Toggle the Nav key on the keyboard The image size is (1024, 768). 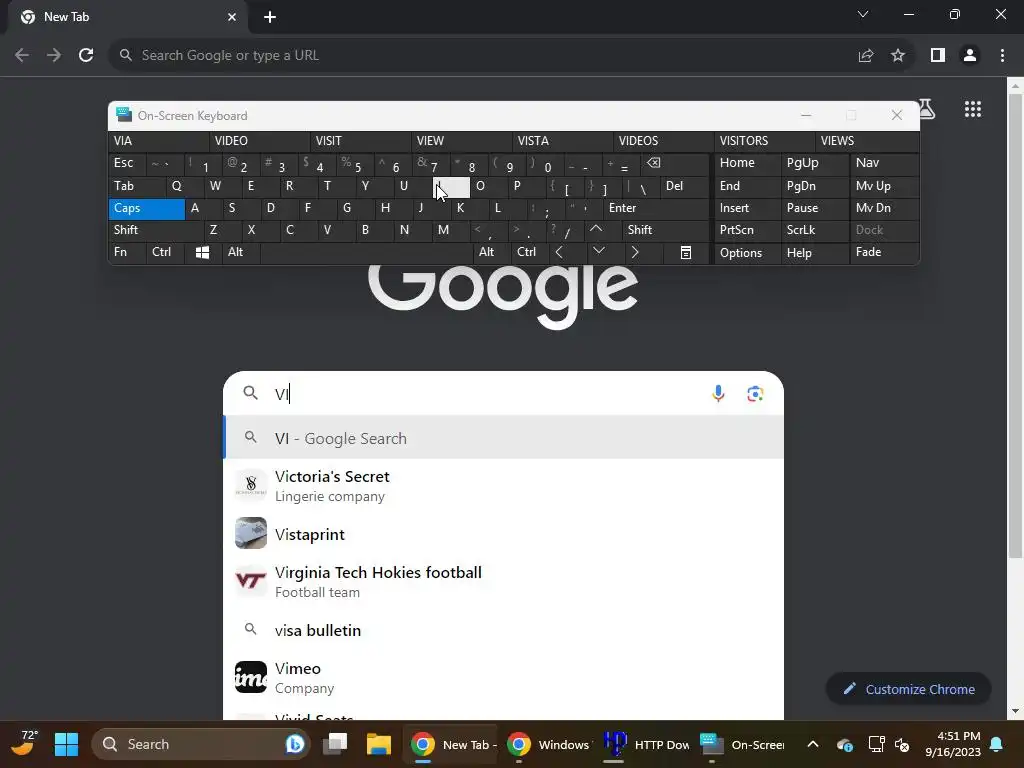[884, 163]
